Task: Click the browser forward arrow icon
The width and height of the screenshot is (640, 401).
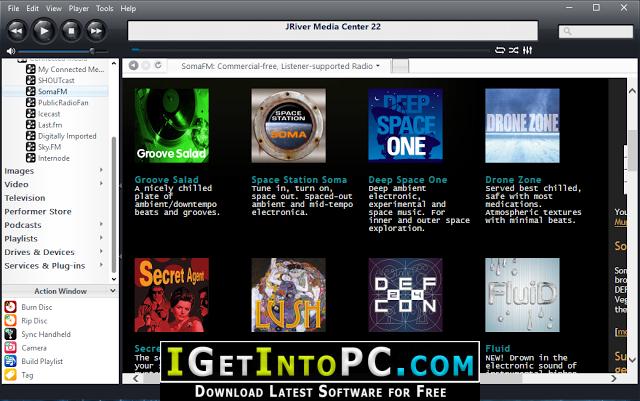Action: pos(146,65)
